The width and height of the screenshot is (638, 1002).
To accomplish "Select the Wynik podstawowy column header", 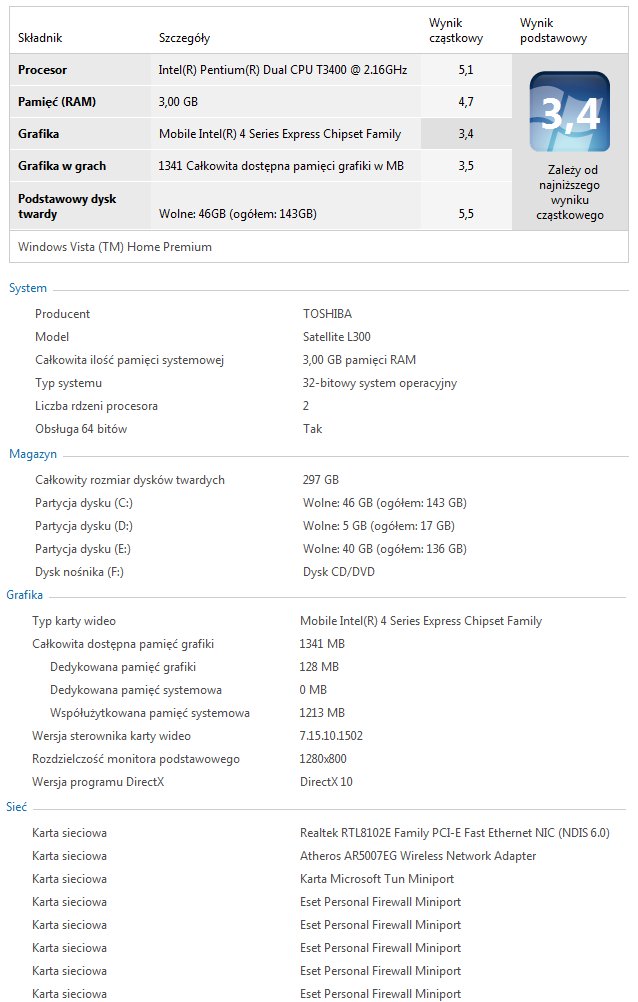I will point(553,30).
